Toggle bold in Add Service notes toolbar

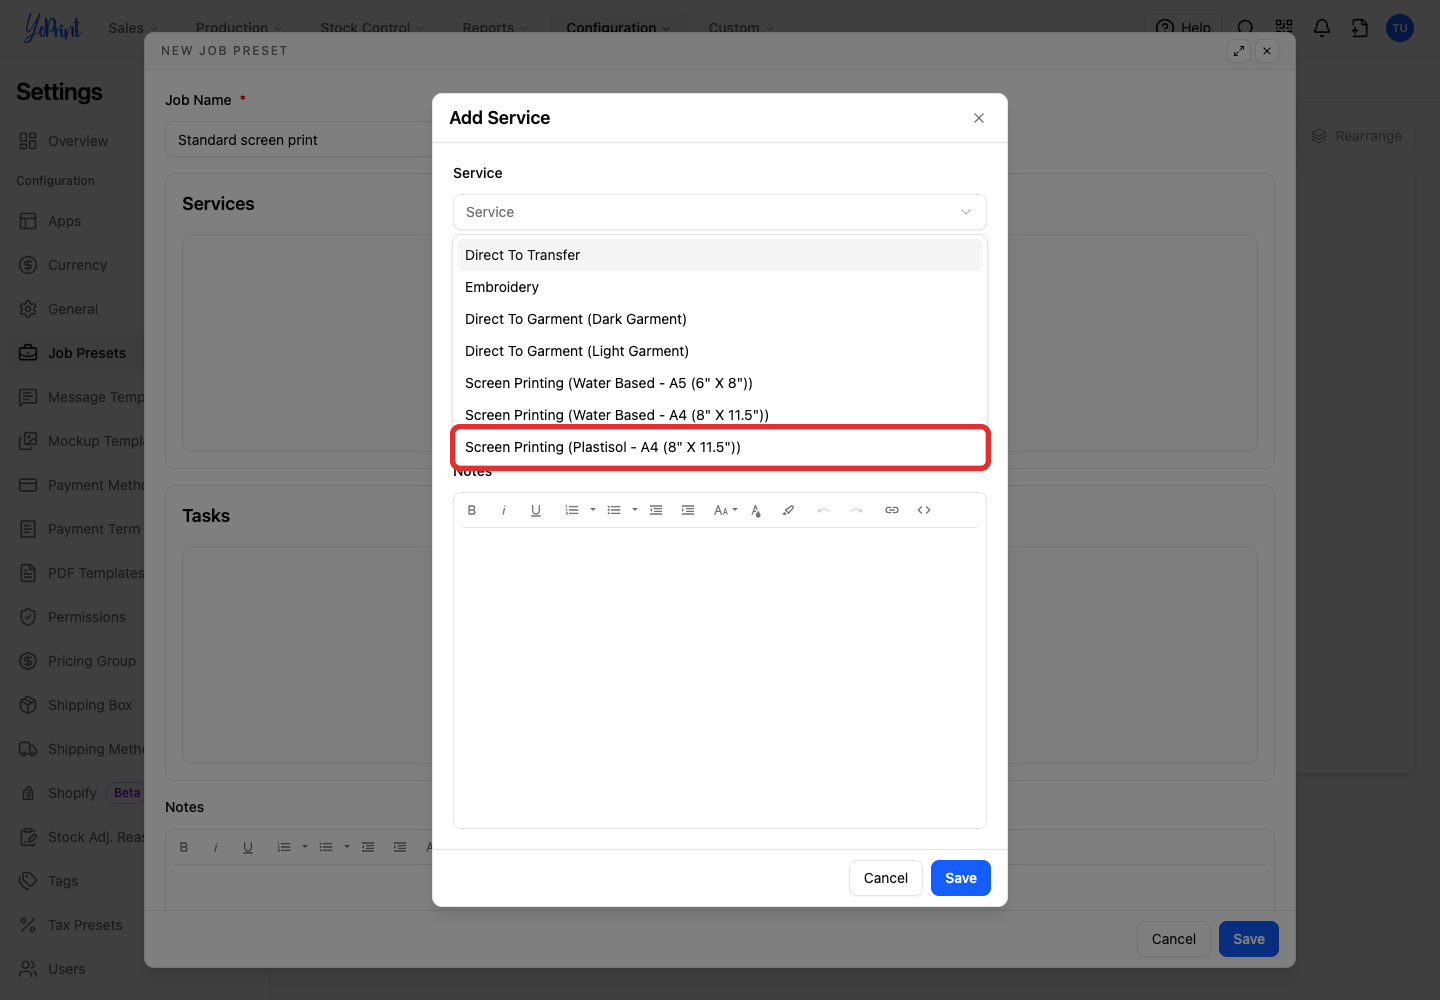click(x=472, y=510)
